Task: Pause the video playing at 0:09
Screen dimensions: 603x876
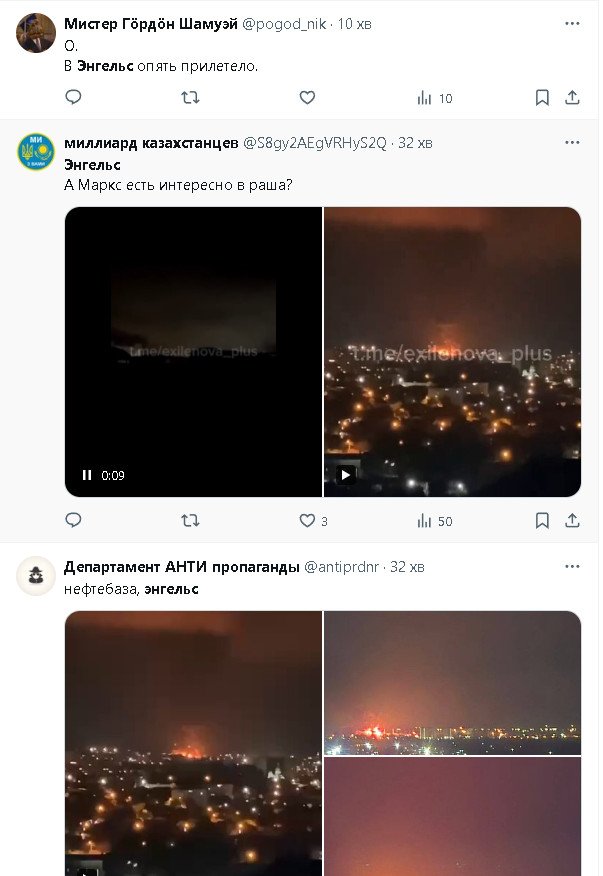Action: click(x=87, y=475)
